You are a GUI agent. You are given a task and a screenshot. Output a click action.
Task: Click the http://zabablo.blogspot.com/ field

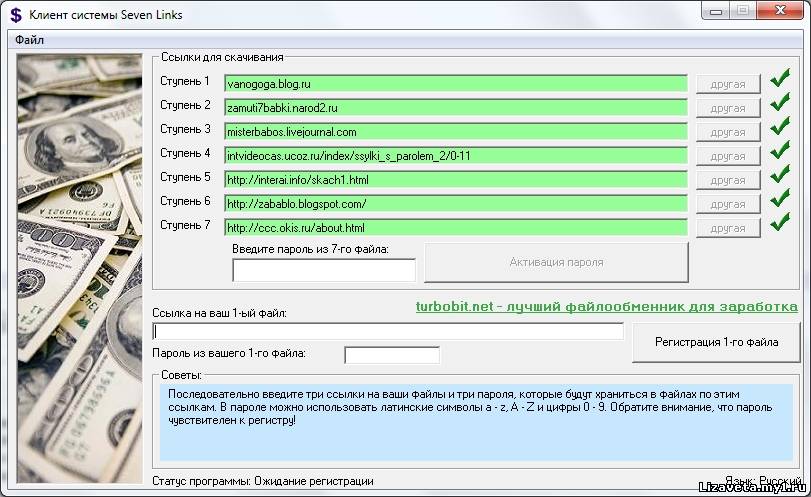tap(455, 203)
